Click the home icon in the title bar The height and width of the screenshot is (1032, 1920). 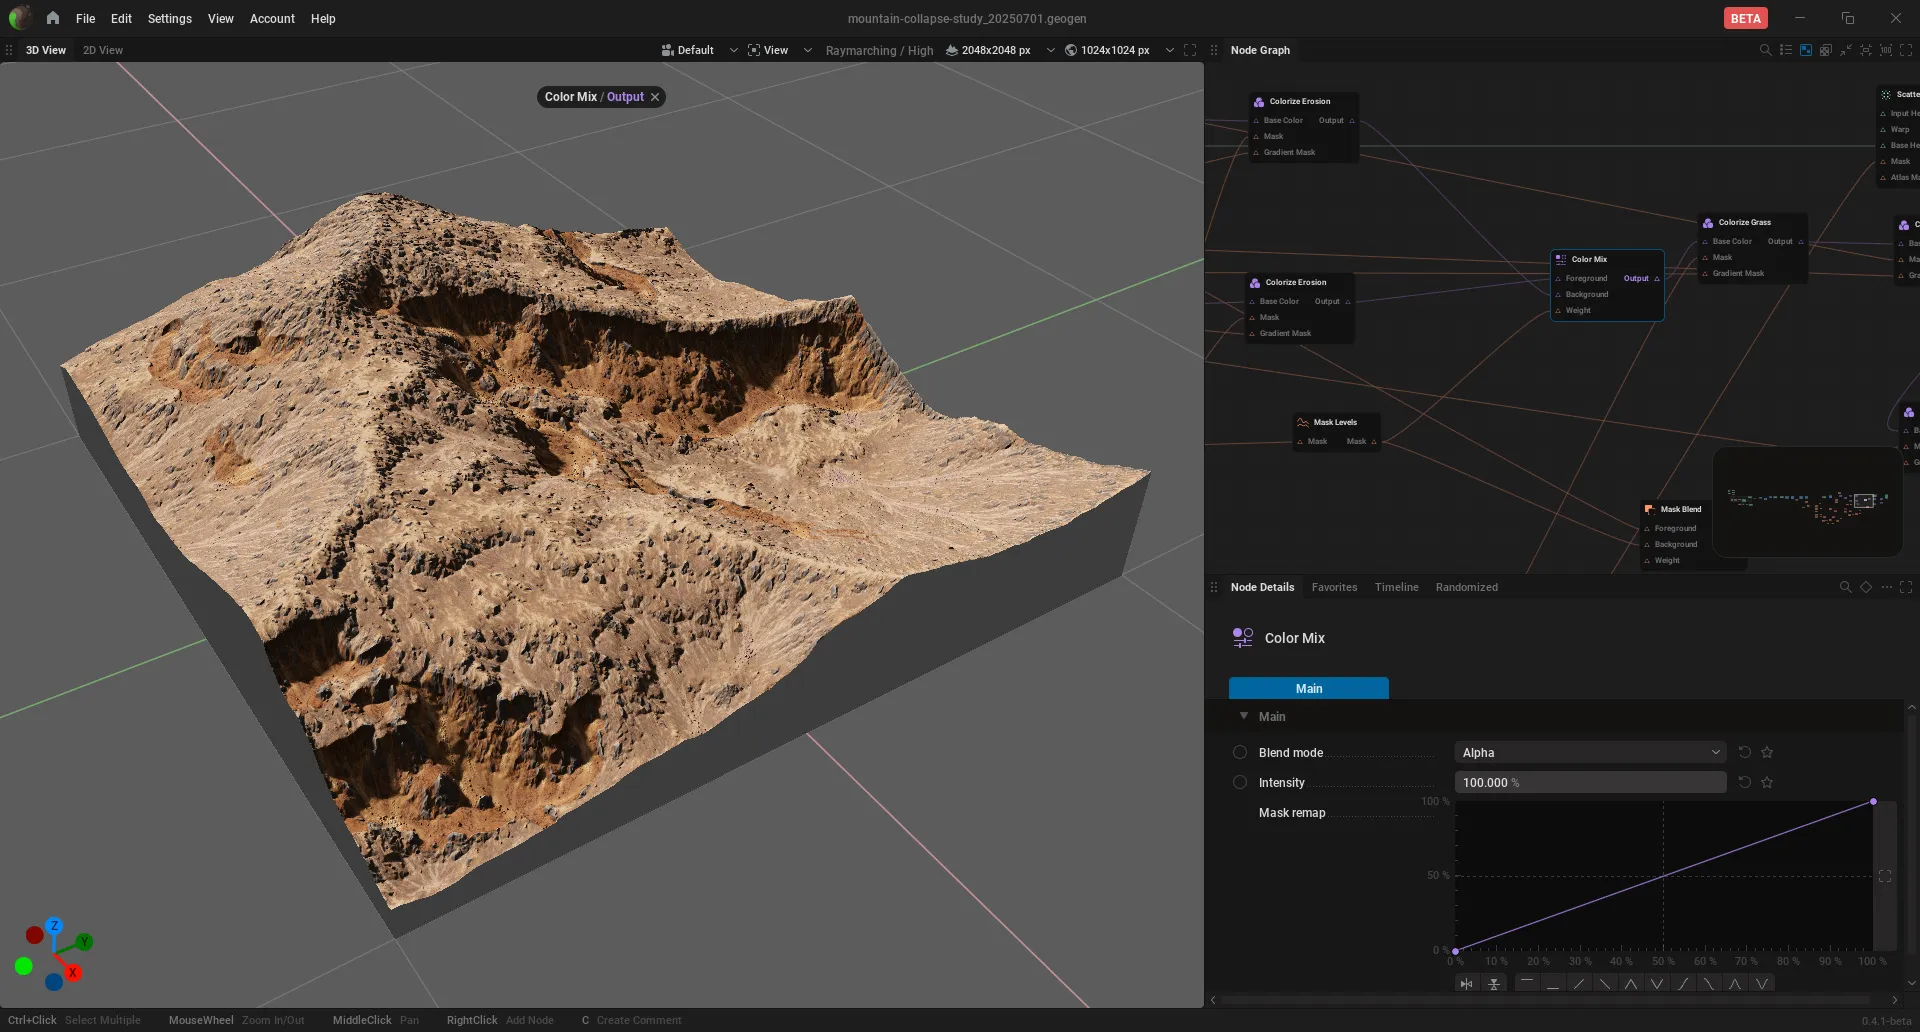tap(53, 18)
